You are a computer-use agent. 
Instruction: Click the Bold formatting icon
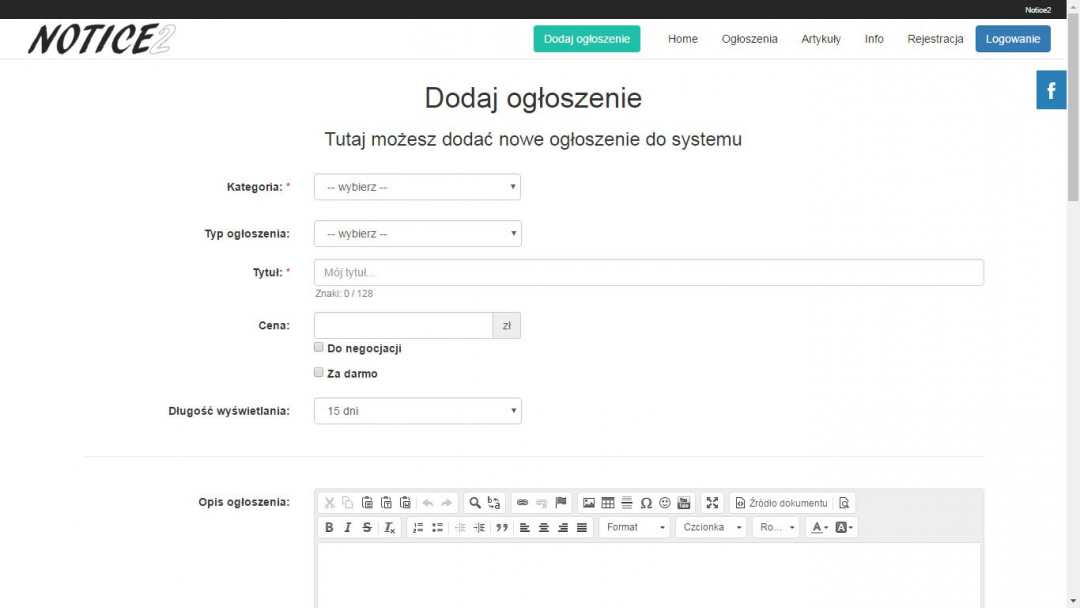[329, 527]
